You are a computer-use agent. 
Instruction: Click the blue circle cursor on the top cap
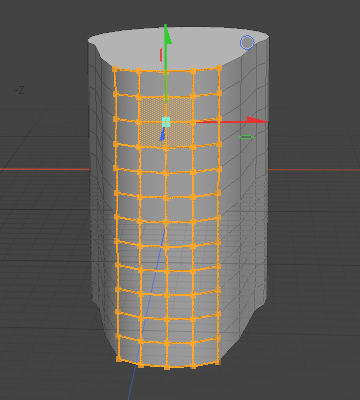247,43
